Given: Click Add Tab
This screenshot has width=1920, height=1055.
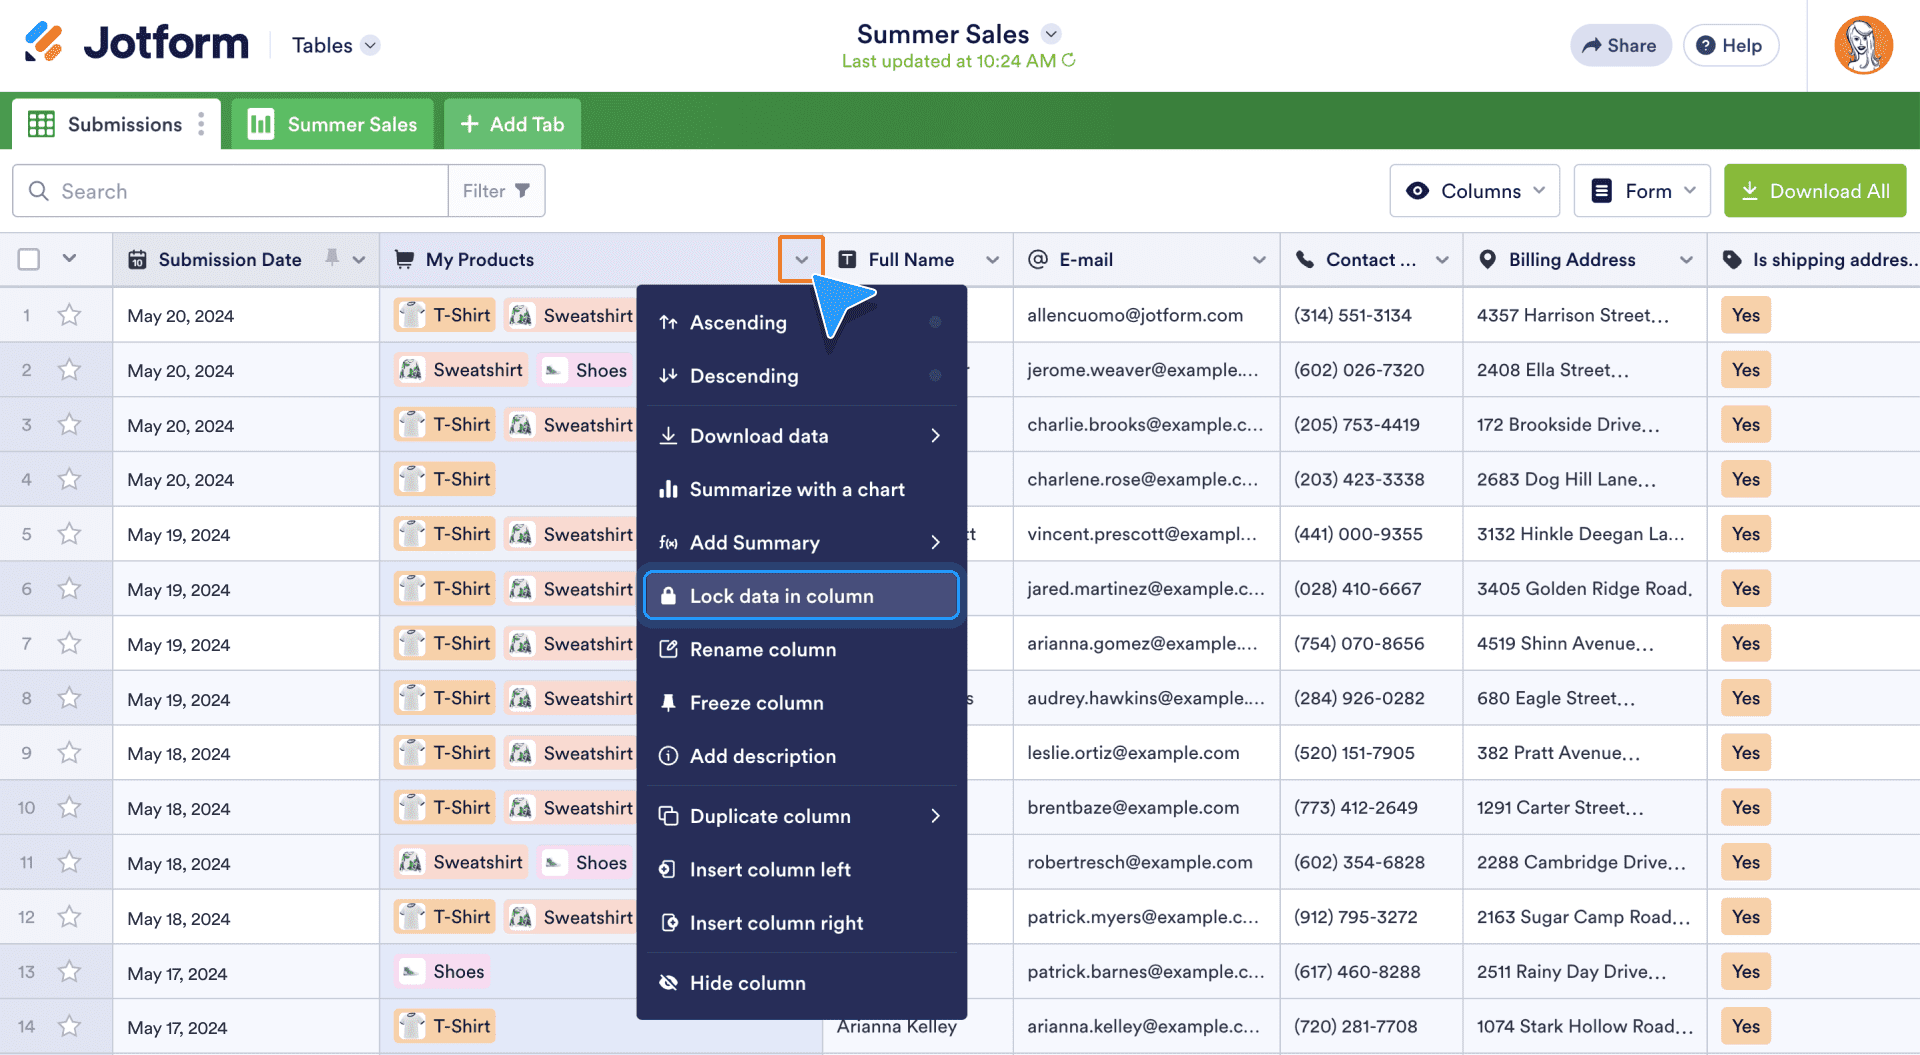Looking at the screenshot, I should pos(512,124).
